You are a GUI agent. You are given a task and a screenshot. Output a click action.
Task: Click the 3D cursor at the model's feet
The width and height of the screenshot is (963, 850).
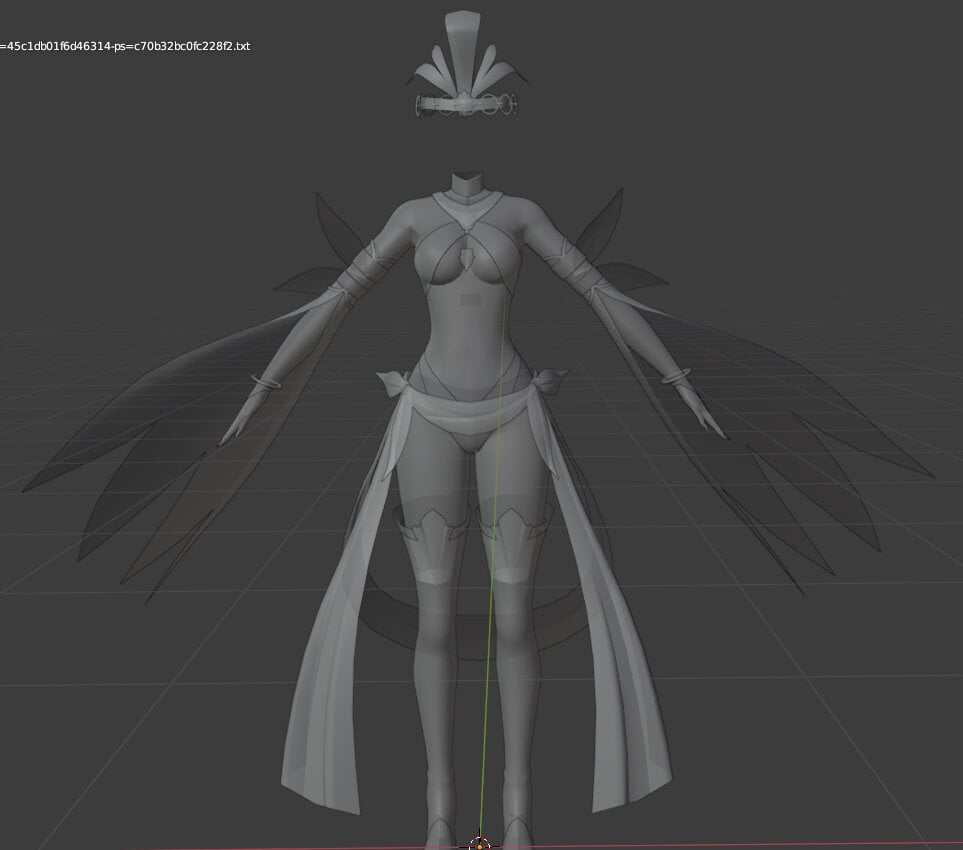pos(480,844)
